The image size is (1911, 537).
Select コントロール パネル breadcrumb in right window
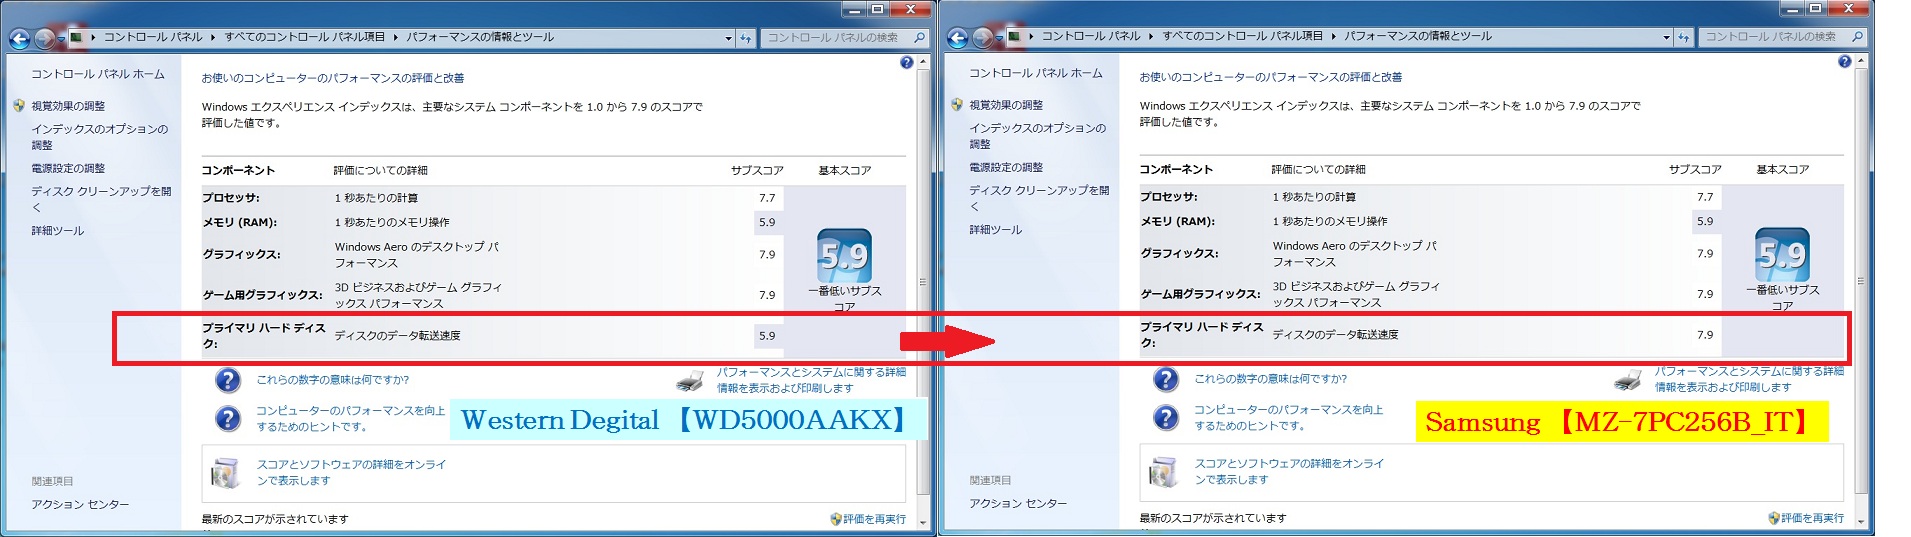coord(1091,36)
